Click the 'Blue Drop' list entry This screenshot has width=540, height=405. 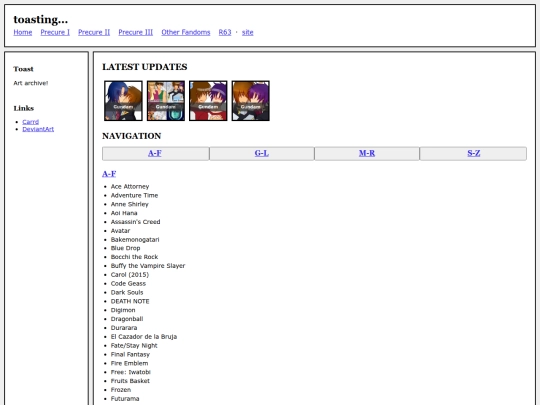(x=125, y=248)
